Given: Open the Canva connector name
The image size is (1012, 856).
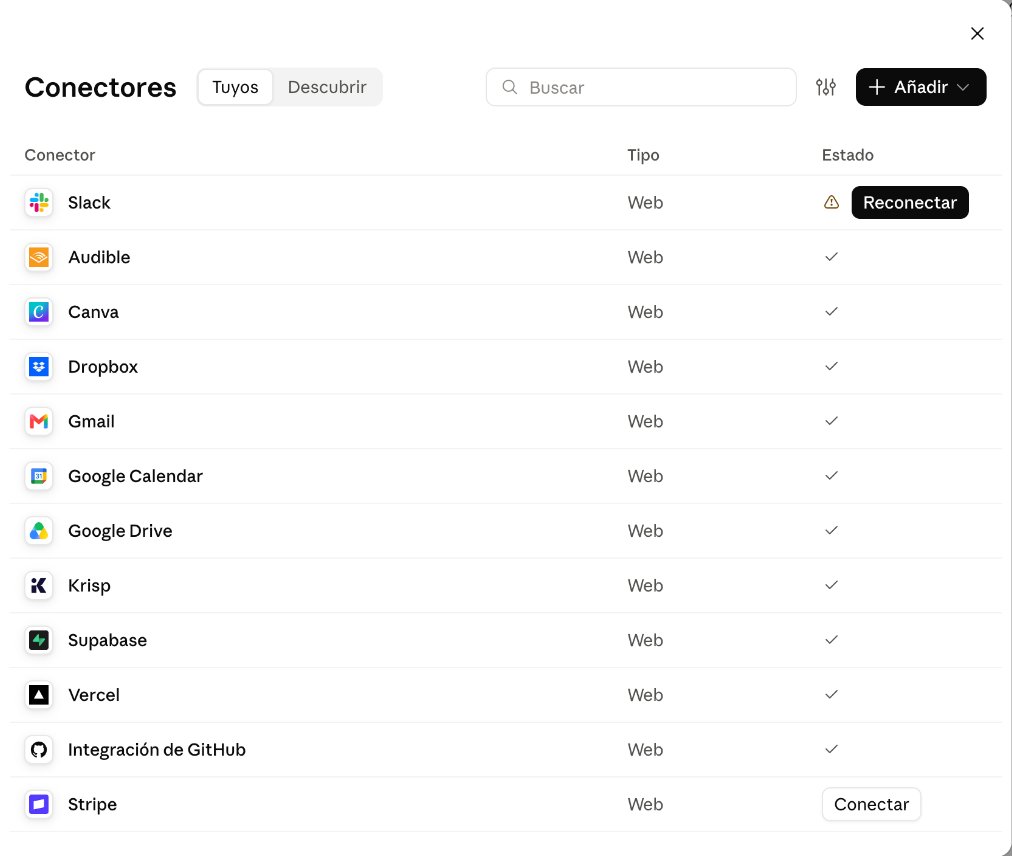Looking at the screenshot, I should coord(94,312).
